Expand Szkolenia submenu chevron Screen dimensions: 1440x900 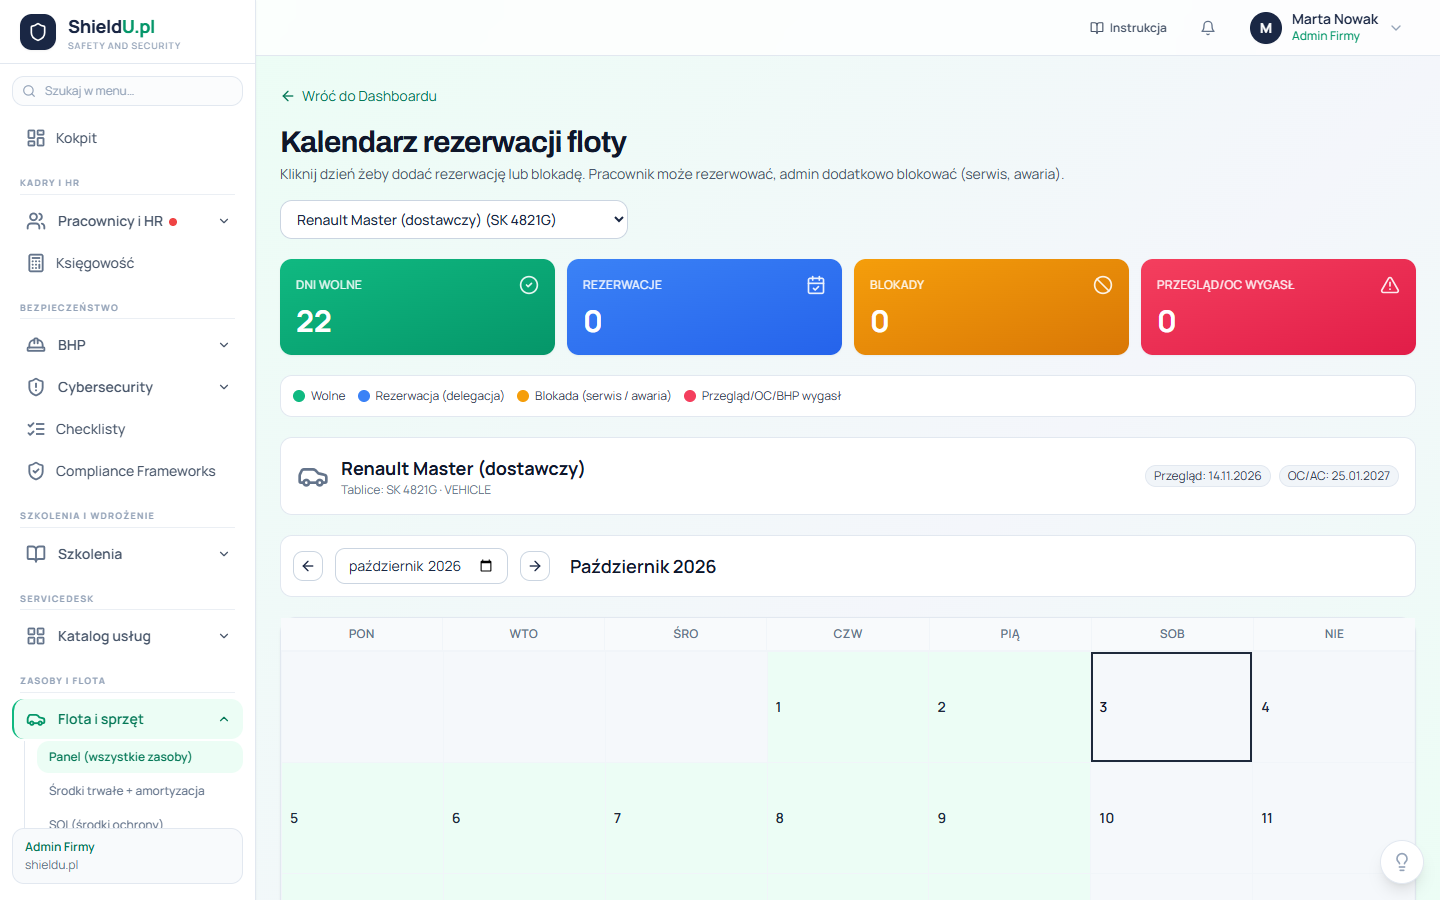[224, 554]
